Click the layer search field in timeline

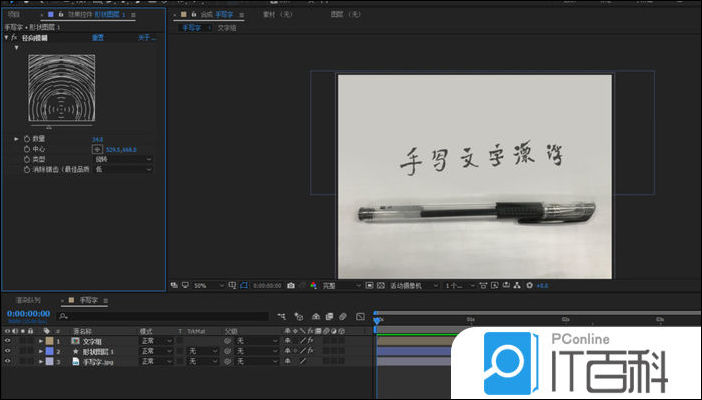tap(160, 316)
